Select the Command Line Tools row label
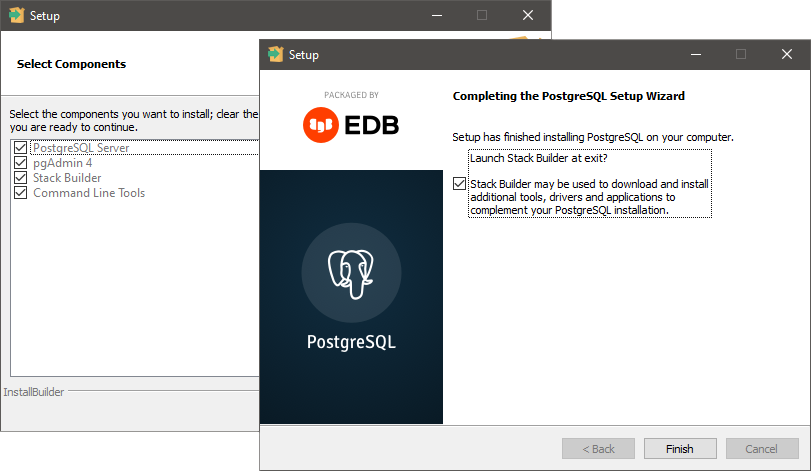811x471 pixels. coord(89,193)
